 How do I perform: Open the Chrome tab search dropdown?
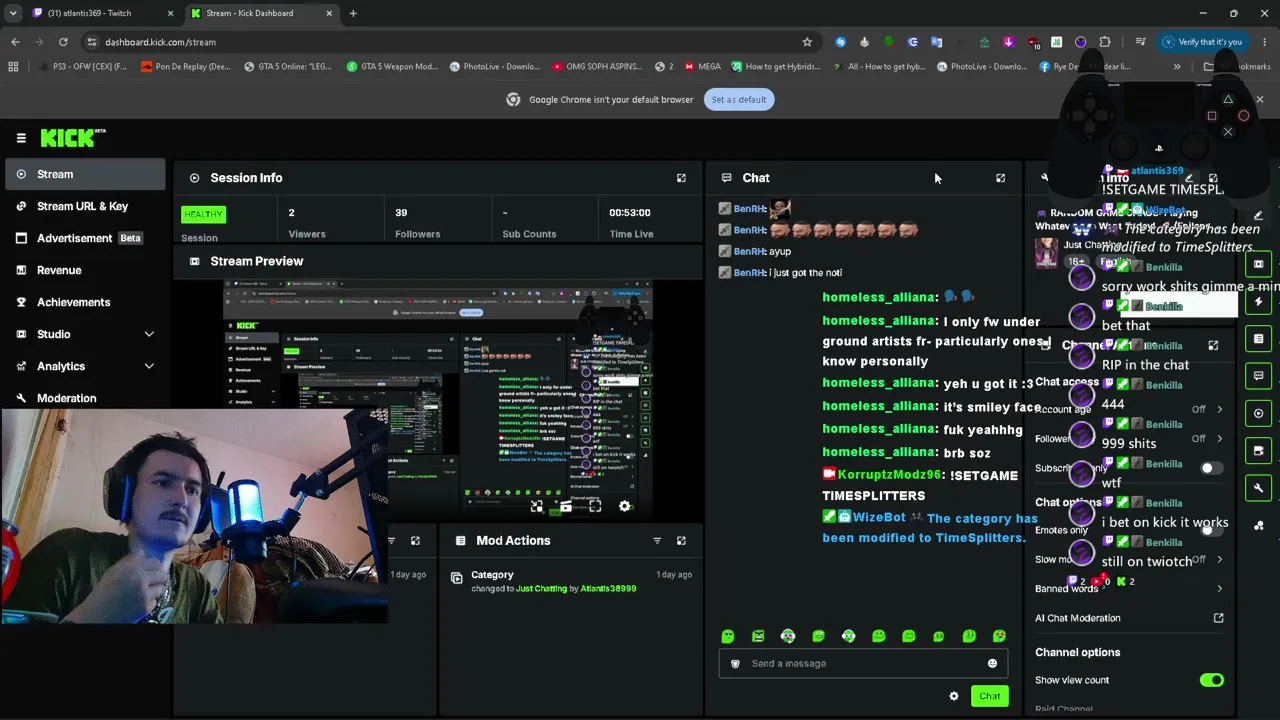coord(13,13)
